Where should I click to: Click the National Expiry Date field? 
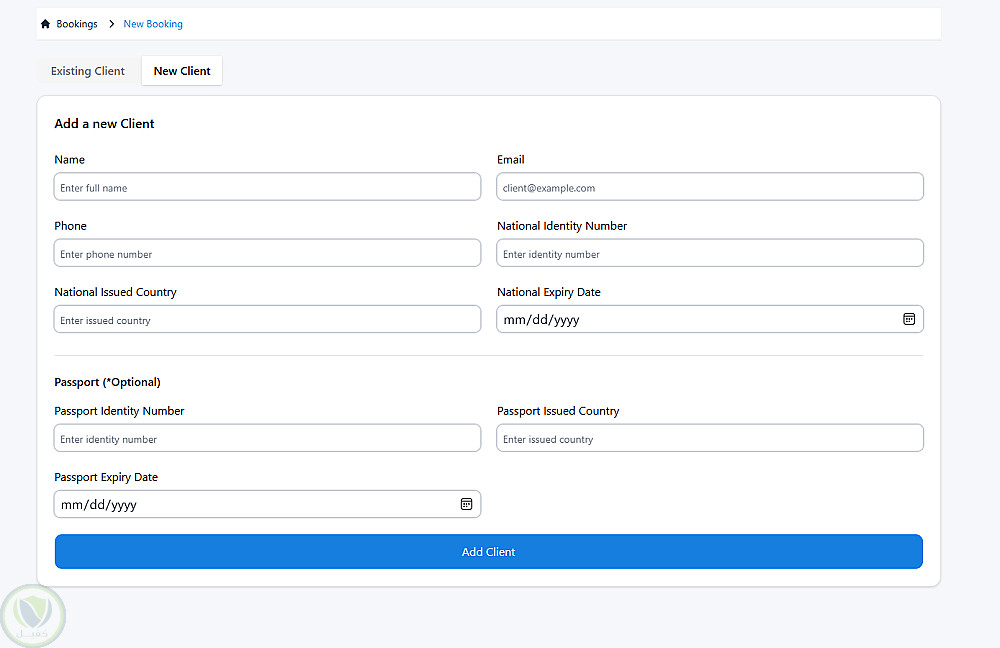690,319
